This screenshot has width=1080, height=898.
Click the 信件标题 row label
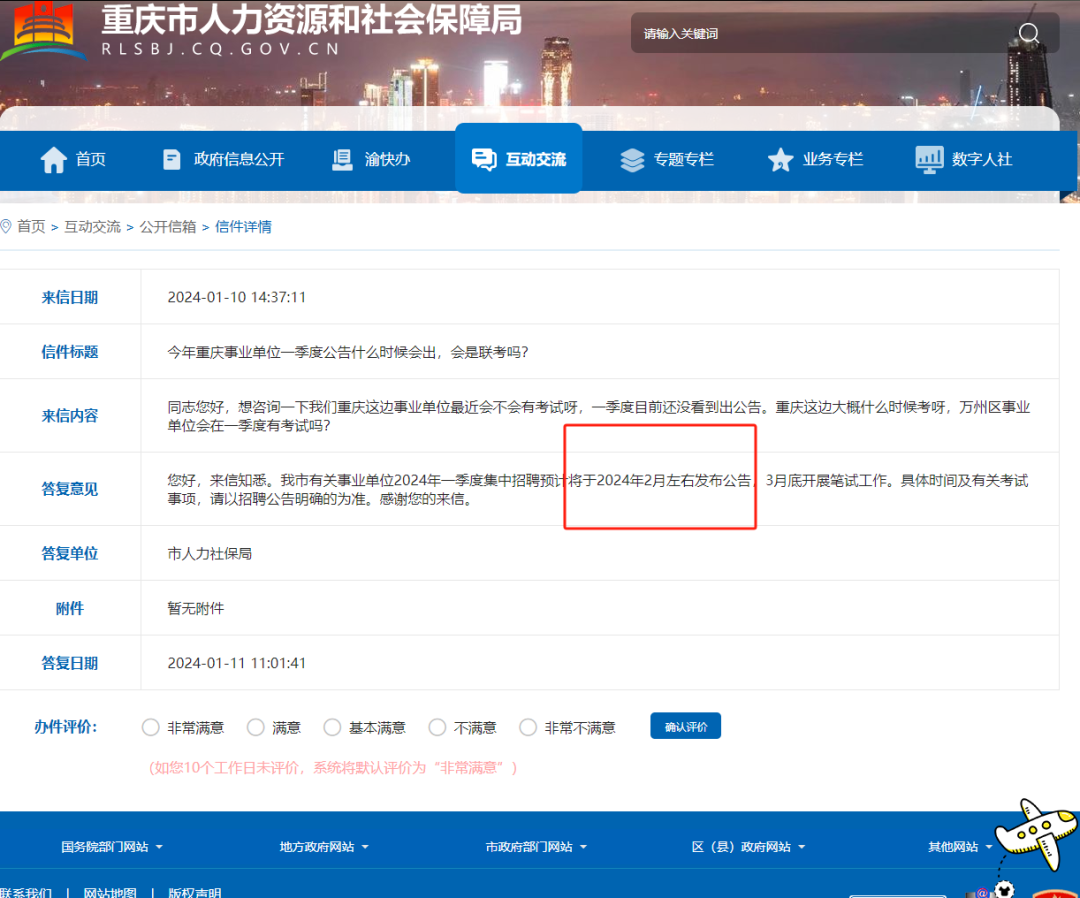(x=70, y=352)
